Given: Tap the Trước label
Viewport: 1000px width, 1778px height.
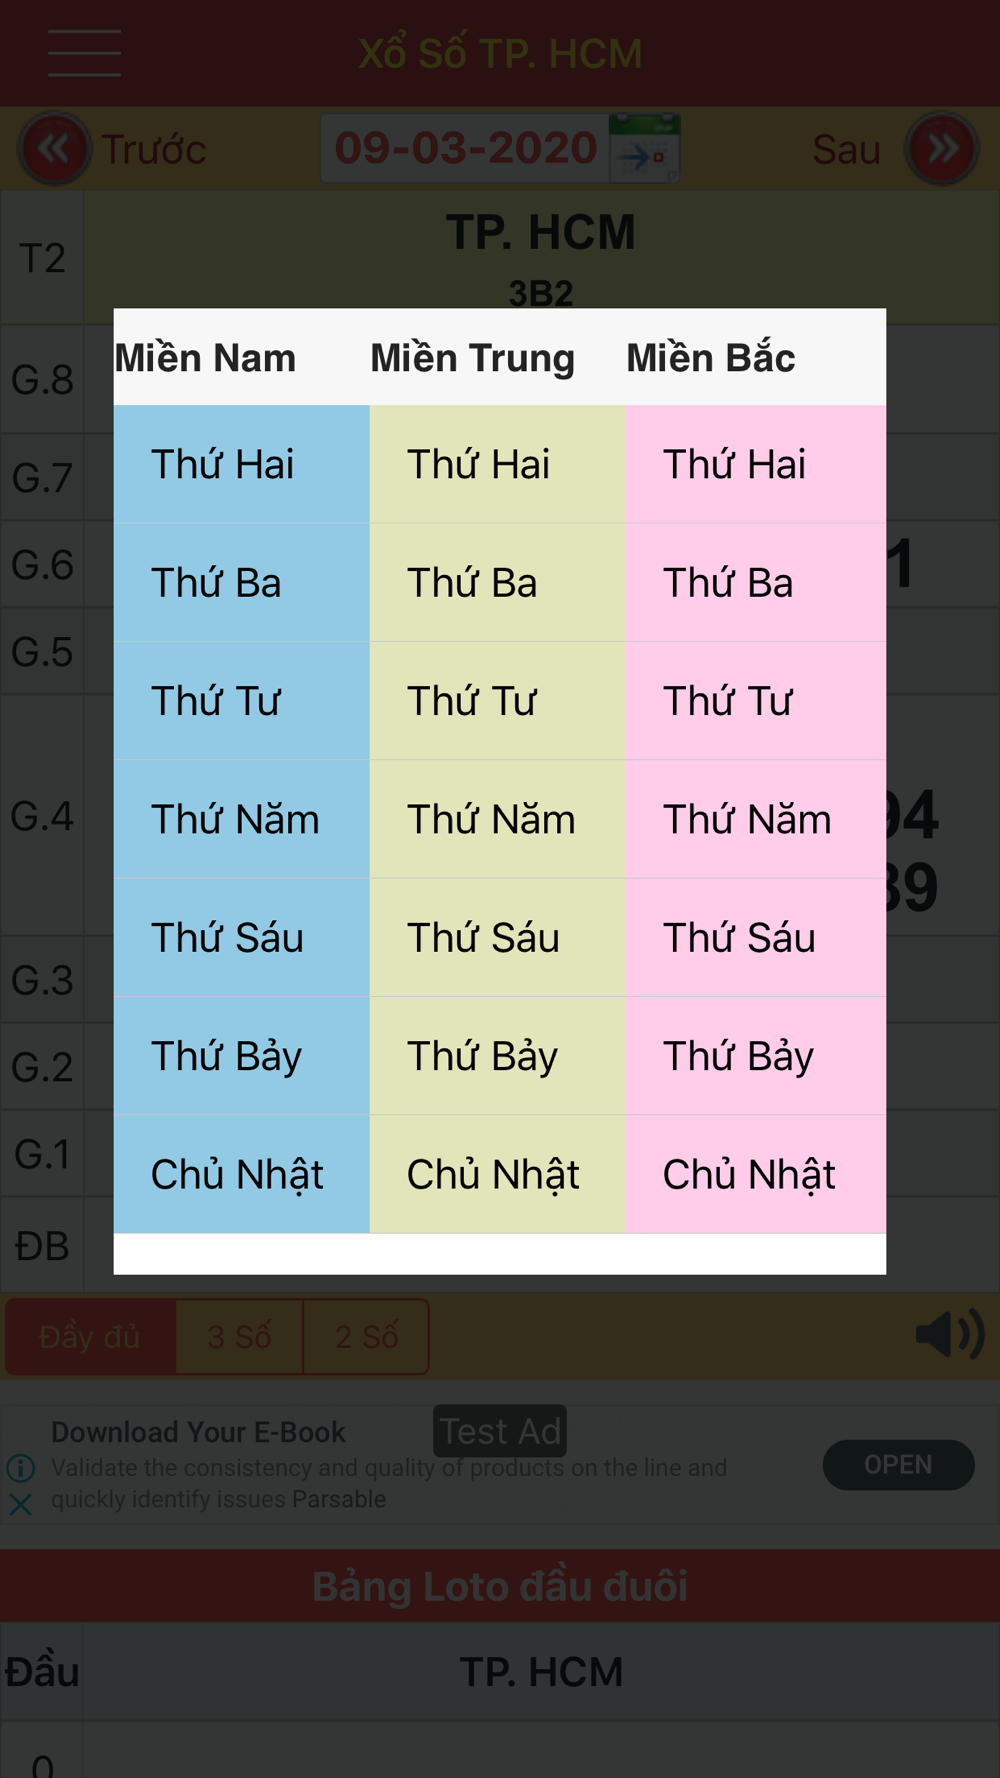Looking at the screenshot, I should coord(153,150).
